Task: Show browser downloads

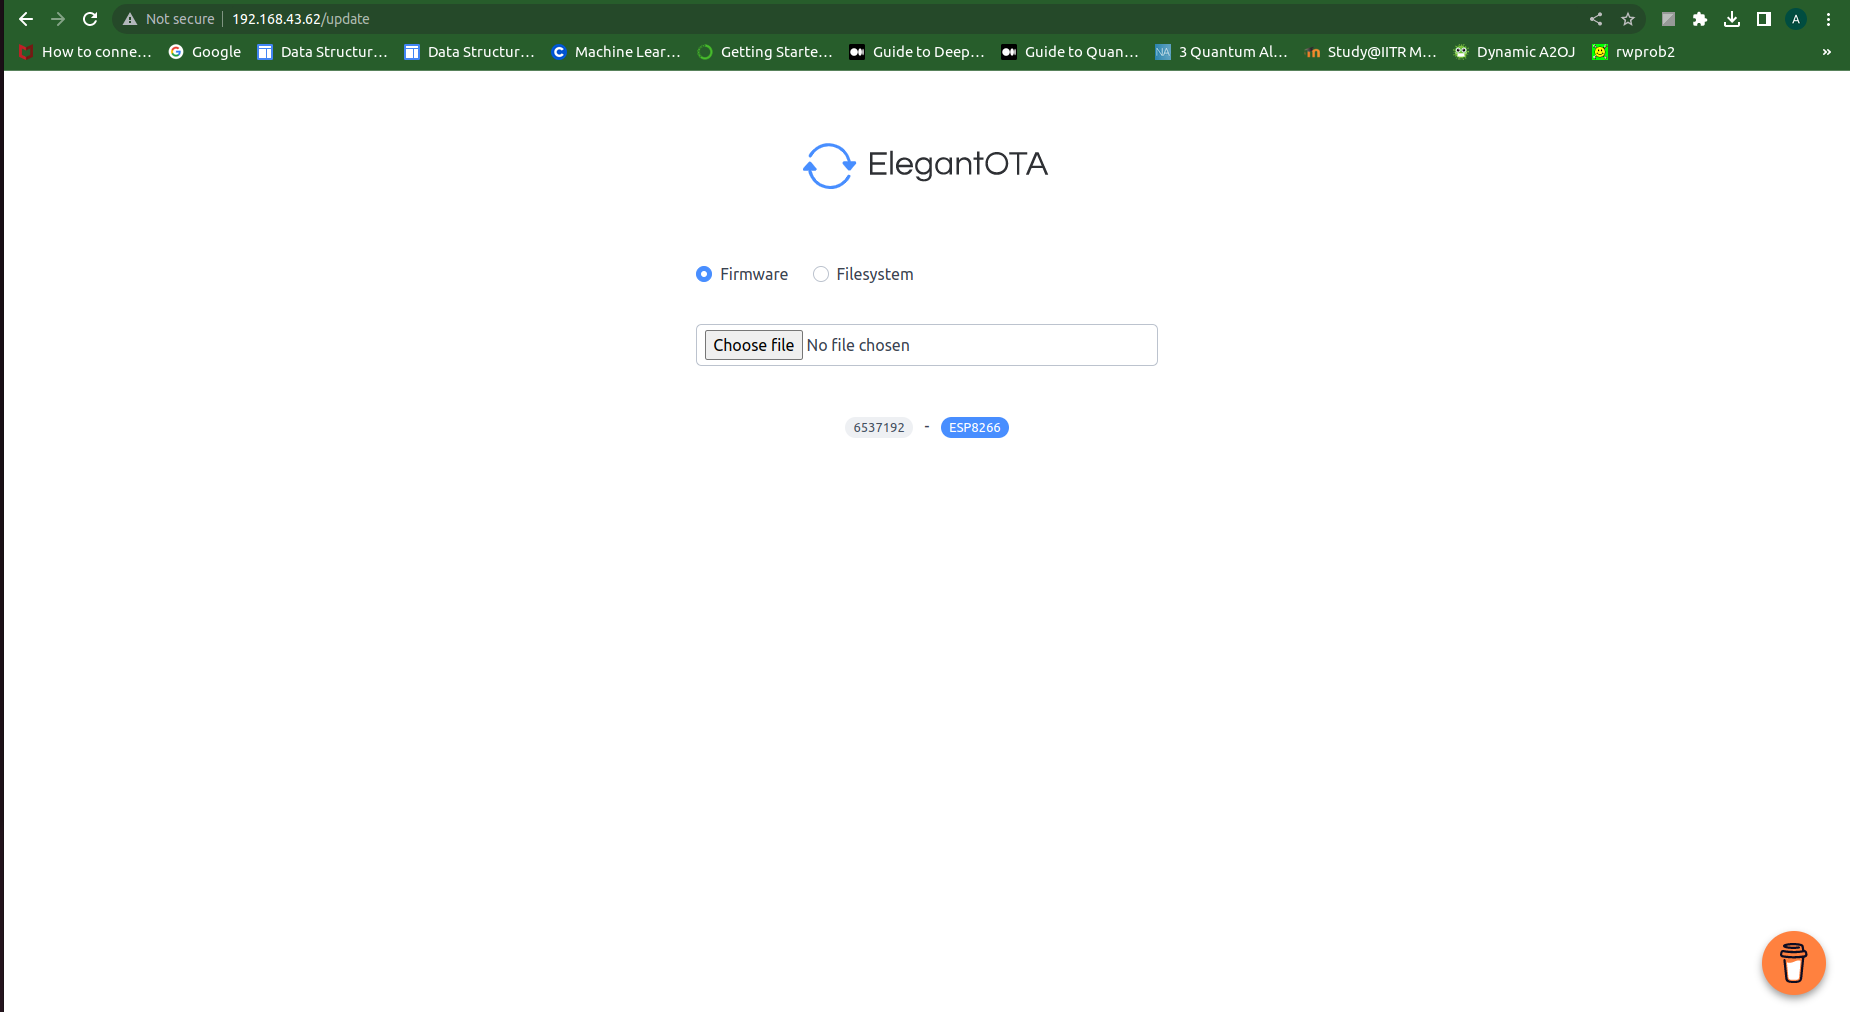Action: (x=1732, y=19)
